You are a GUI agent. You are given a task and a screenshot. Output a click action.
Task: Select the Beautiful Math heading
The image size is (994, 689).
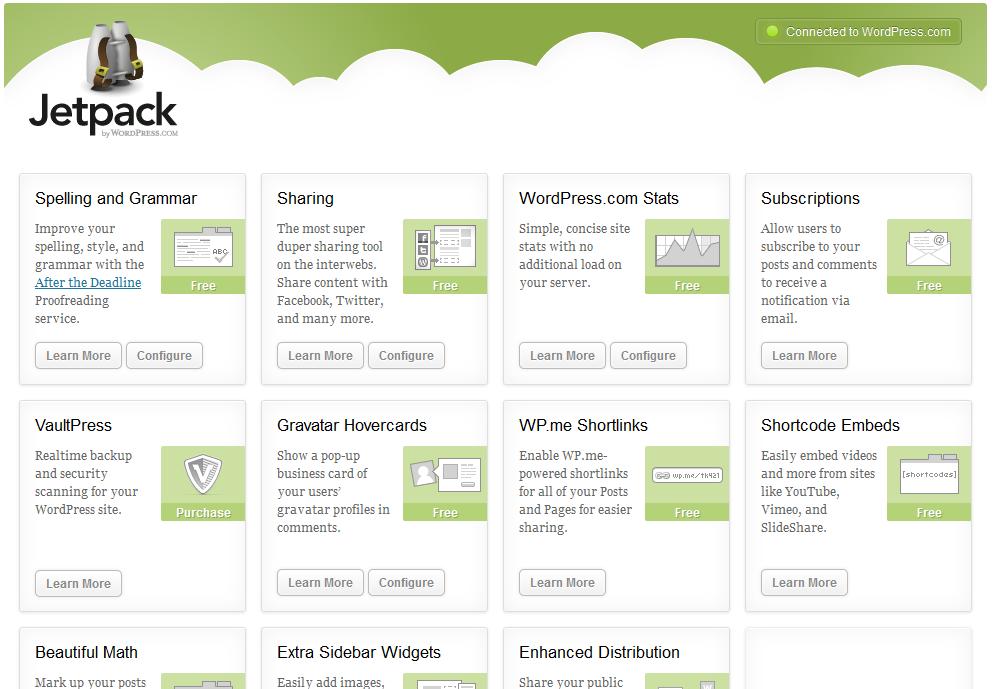pyautogui.click(x=86, y=652)
